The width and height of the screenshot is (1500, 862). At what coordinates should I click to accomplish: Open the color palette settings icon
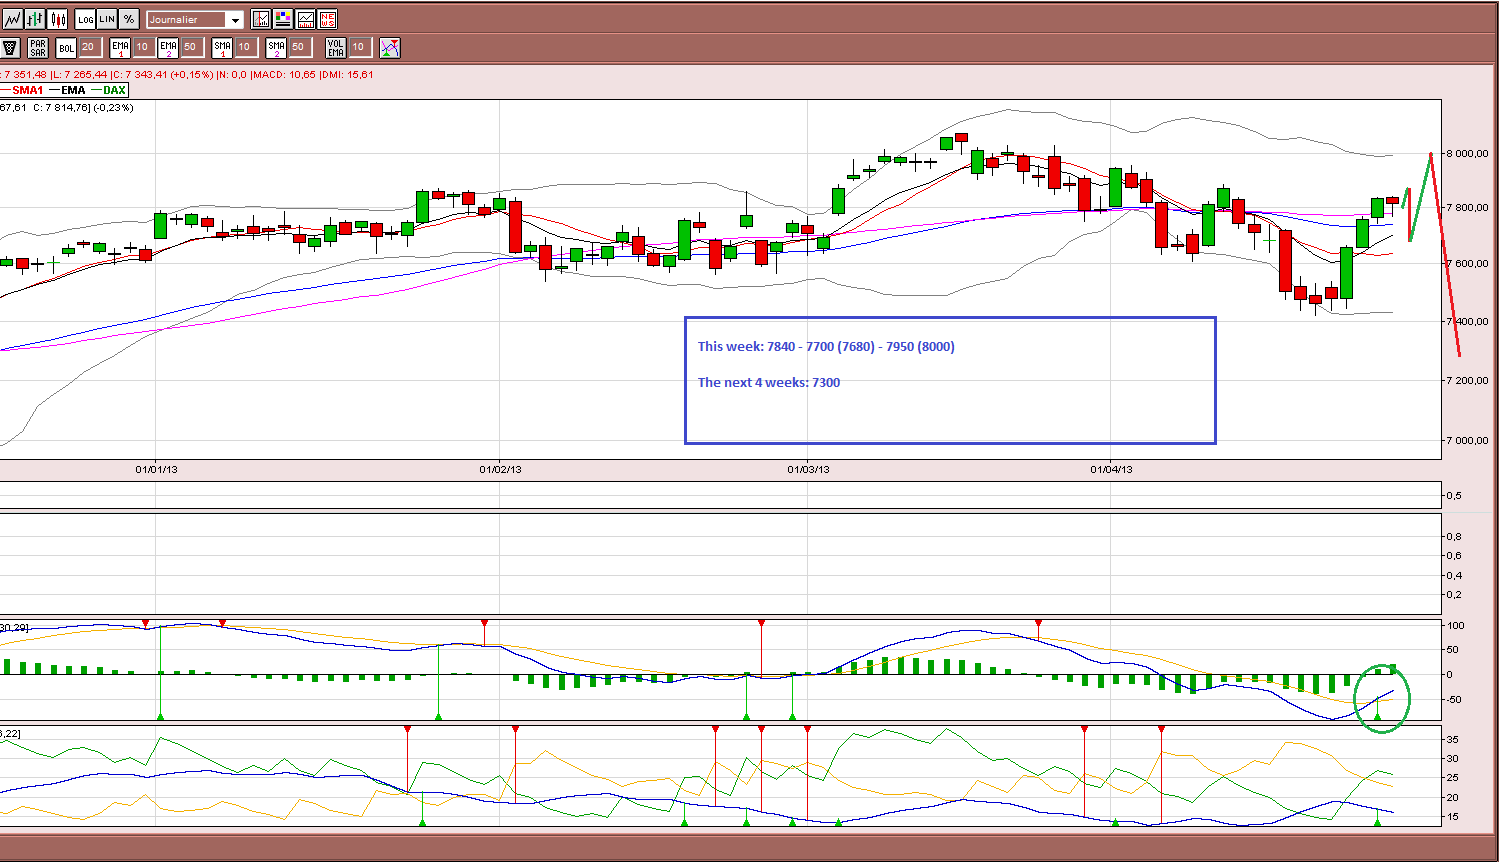pyautogui.click(x=283, y=19)
